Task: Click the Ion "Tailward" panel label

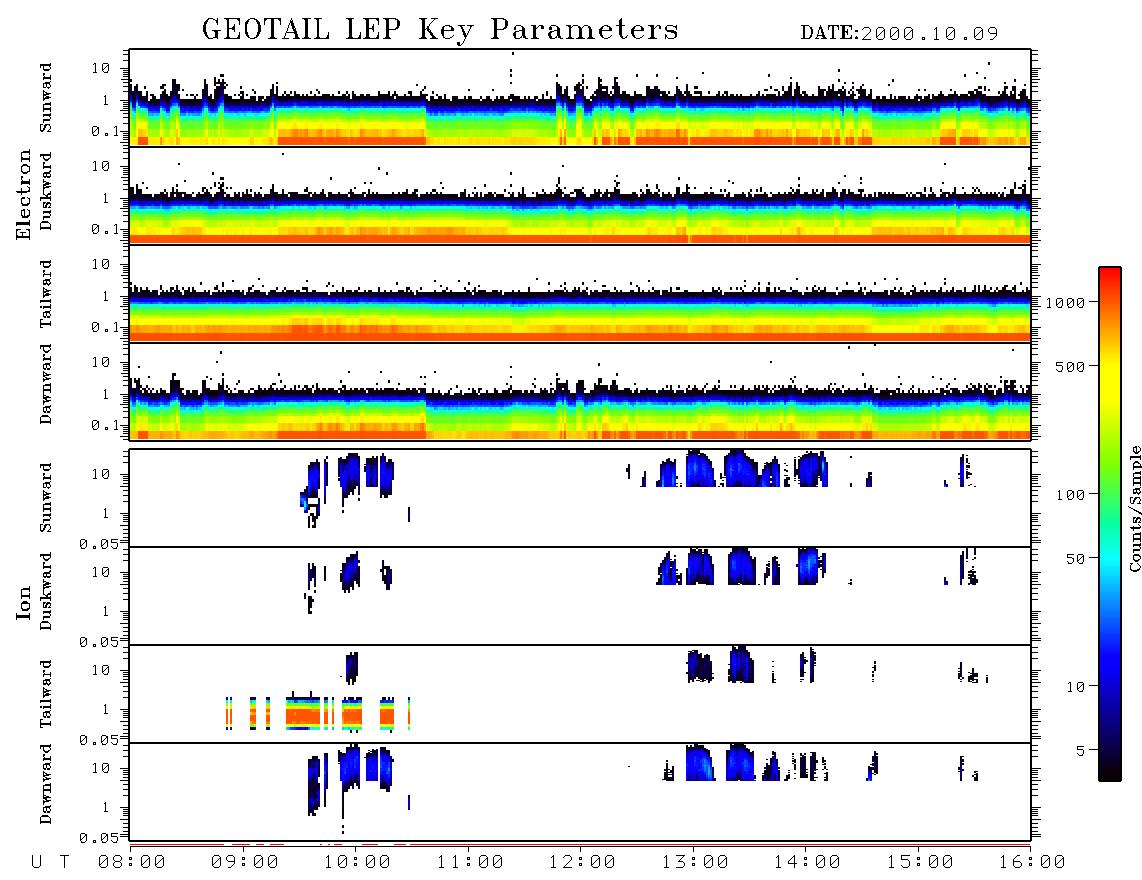Action: point(46,694)
